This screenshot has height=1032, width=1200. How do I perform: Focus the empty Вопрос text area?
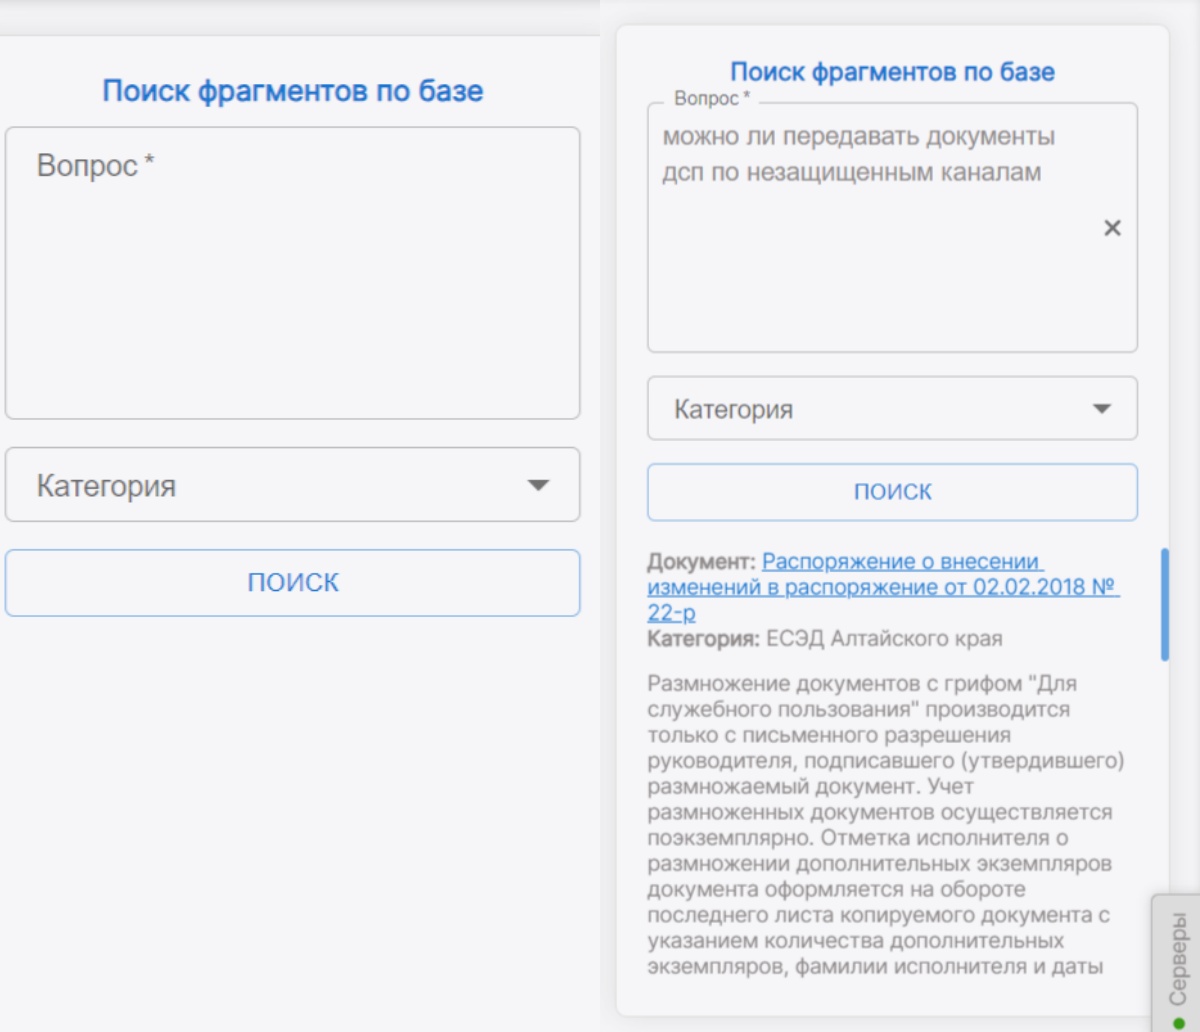[292, 290]
